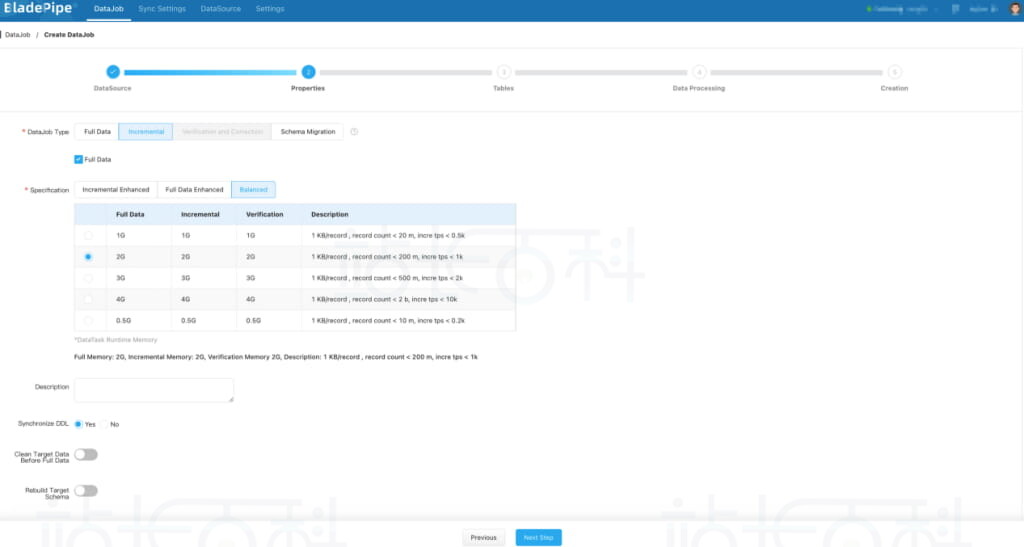This screenshot has height=547, width=1024.
Task: Toggle Clean Target Data Before Full Data
Action: point(86,455)
